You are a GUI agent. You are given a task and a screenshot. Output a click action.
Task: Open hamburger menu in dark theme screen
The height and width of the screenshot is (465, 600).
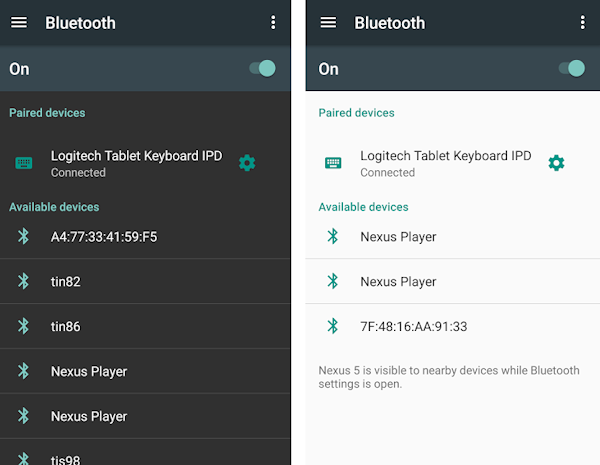19,23
